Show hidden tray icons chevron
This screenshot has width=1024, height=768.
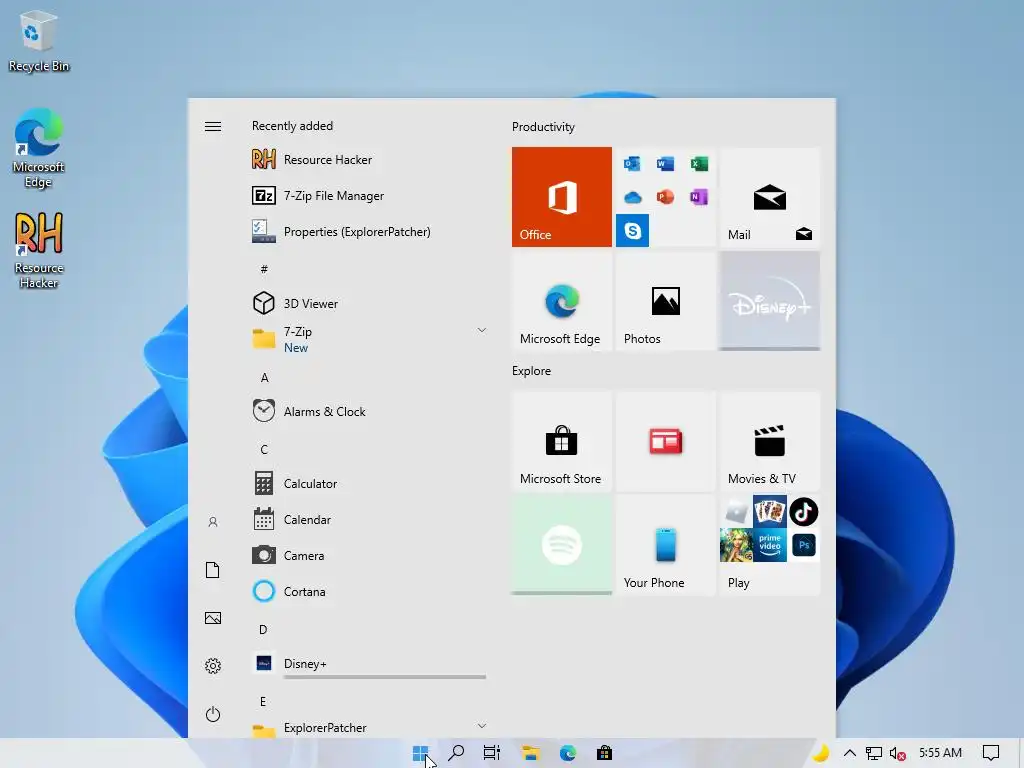pyautogui.click(x=850, y=753)
